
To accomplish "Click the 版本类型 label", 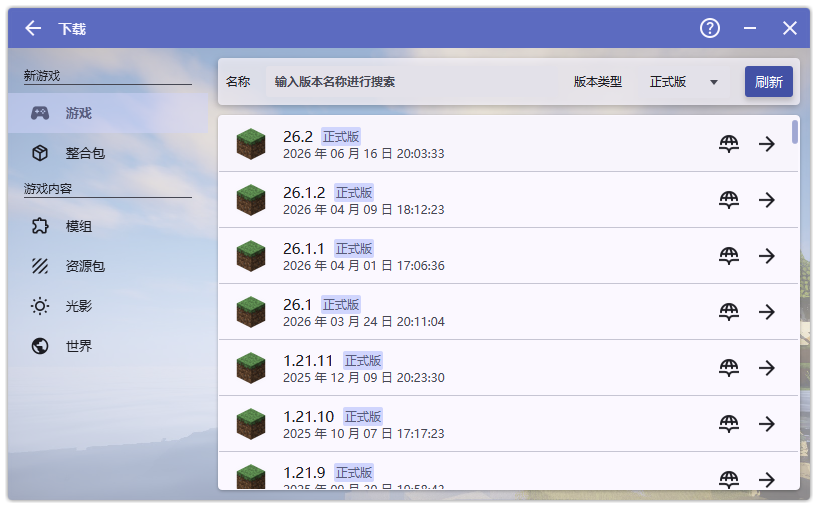I will pos(598,82).
